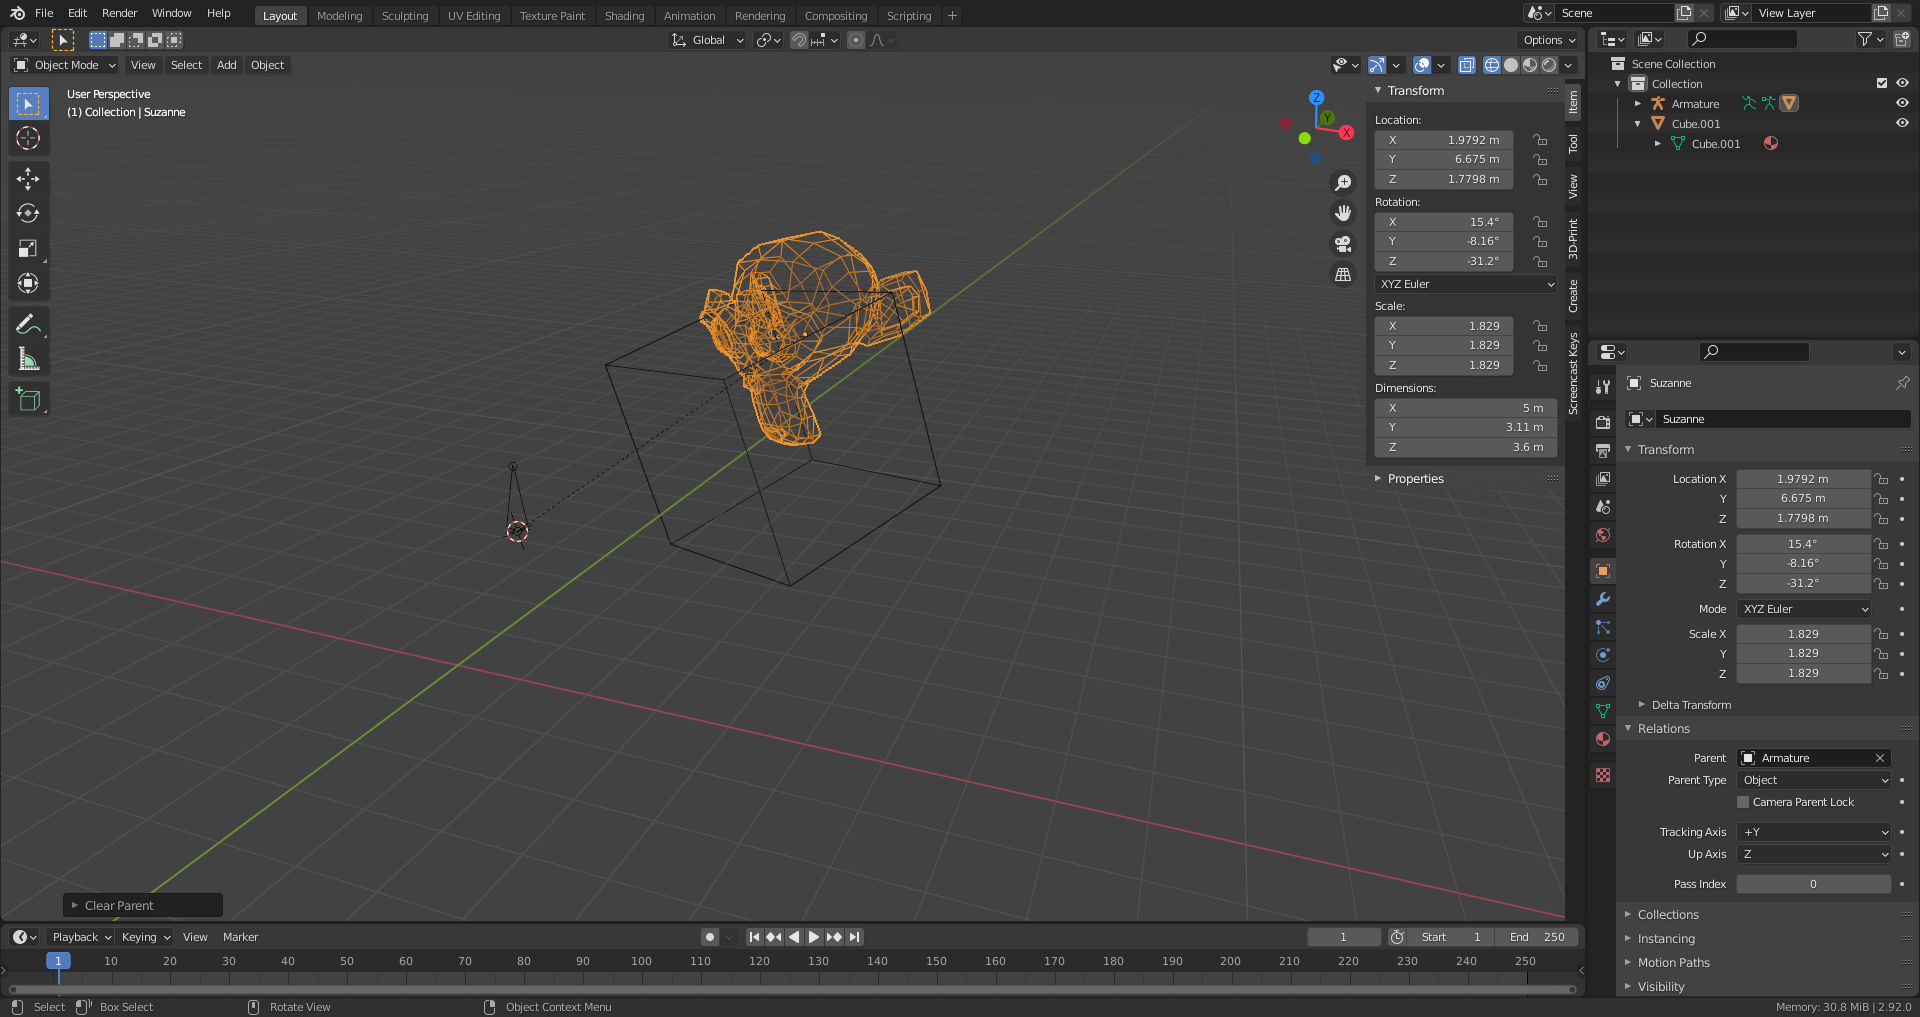Image resolution: width=1920 pixels, height=1017 pixels.
Task: Hide the Armature in the outliner
Action: point(1902,103)
